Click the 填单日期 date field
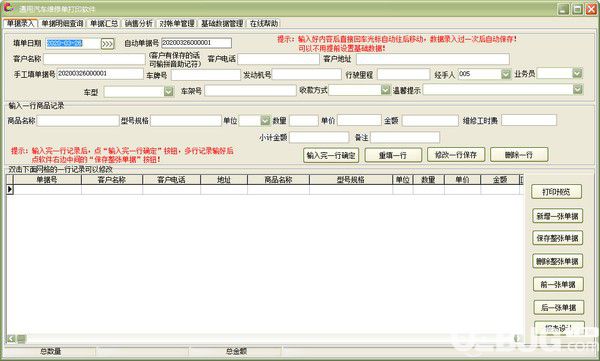600x361 pixels. pos(73,43)
